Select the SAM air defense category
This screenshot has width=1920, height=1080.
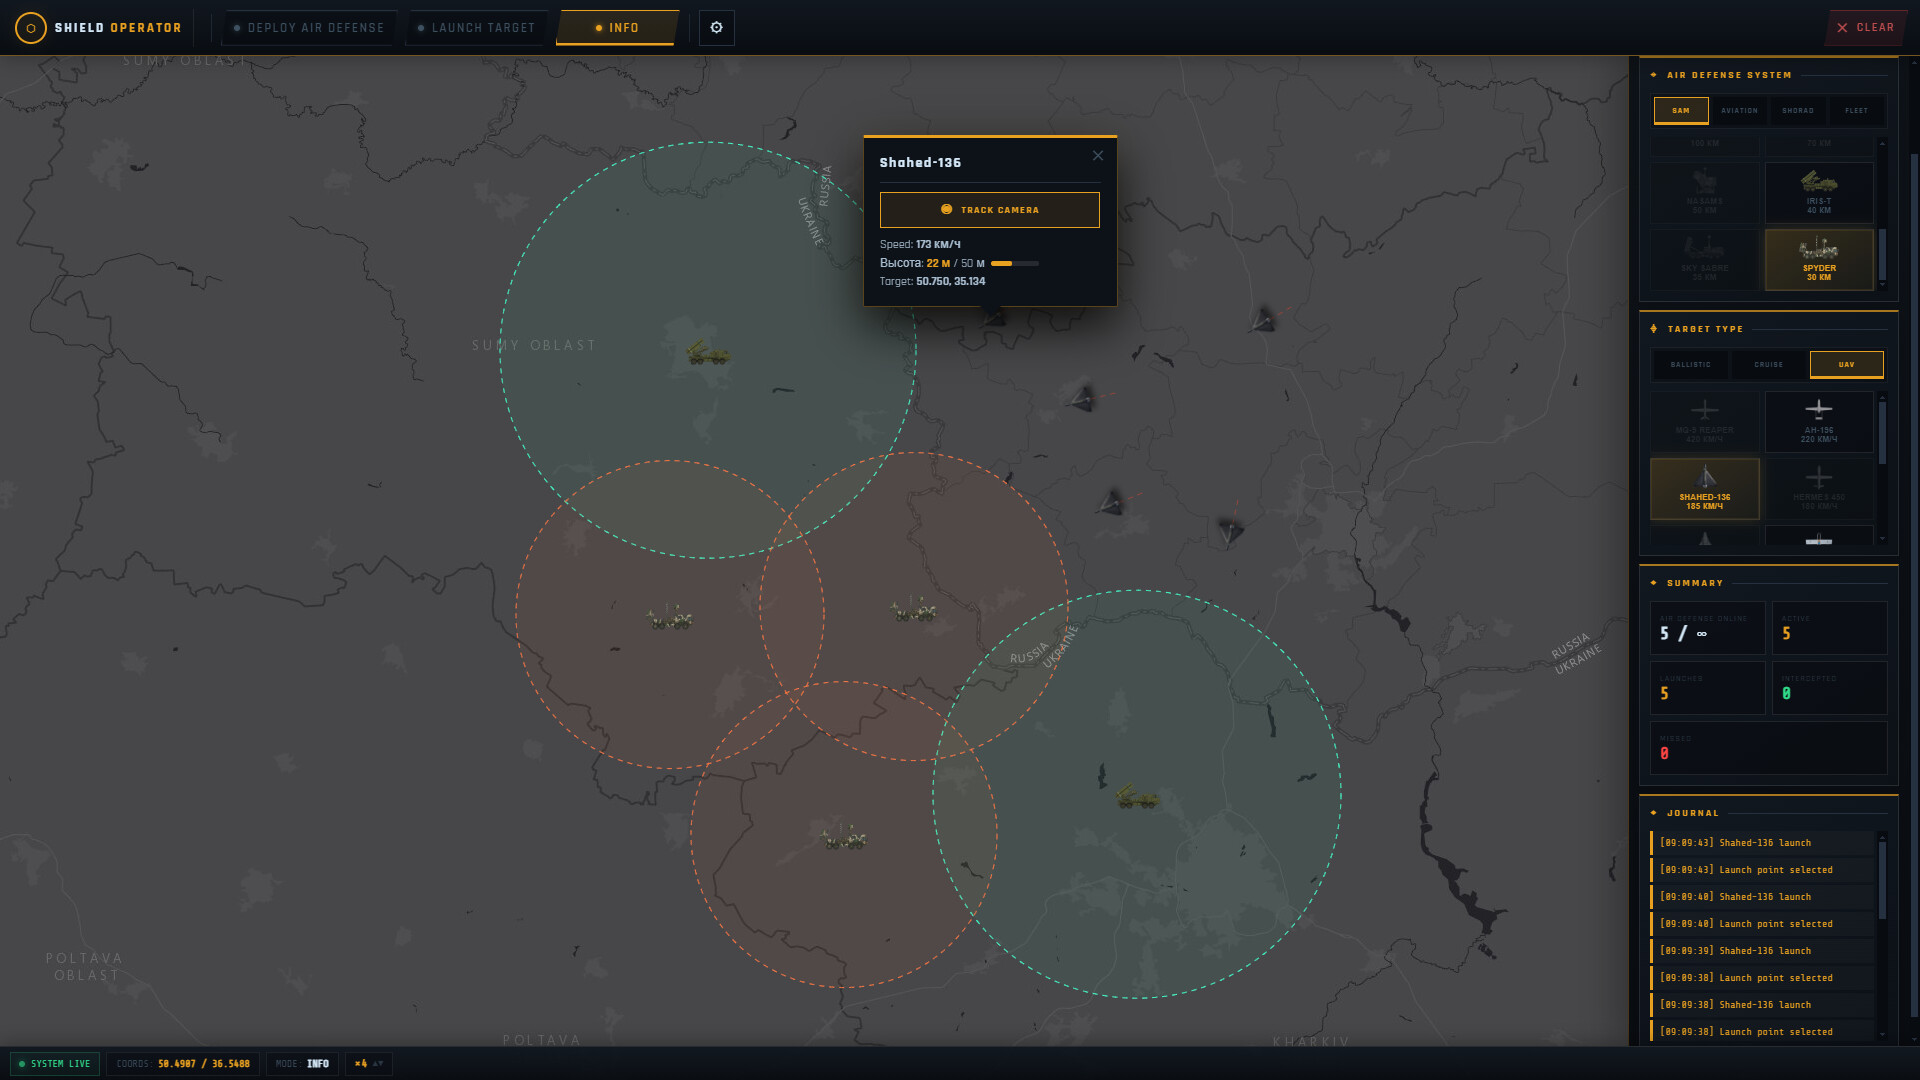(1681, 111)
